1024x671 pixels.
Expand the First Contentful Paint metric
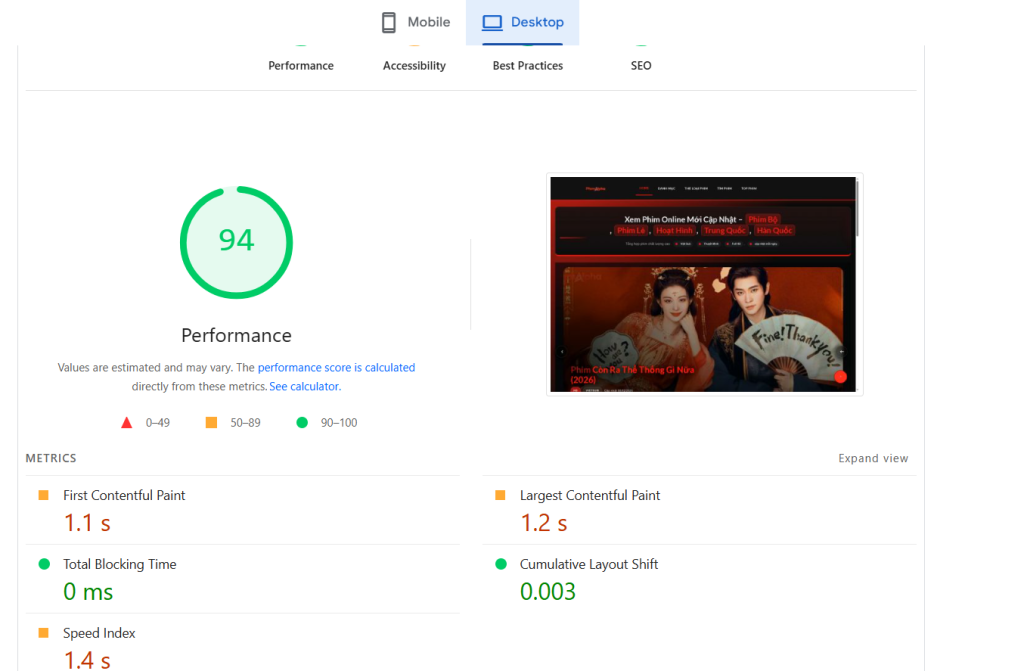point(124,495)
